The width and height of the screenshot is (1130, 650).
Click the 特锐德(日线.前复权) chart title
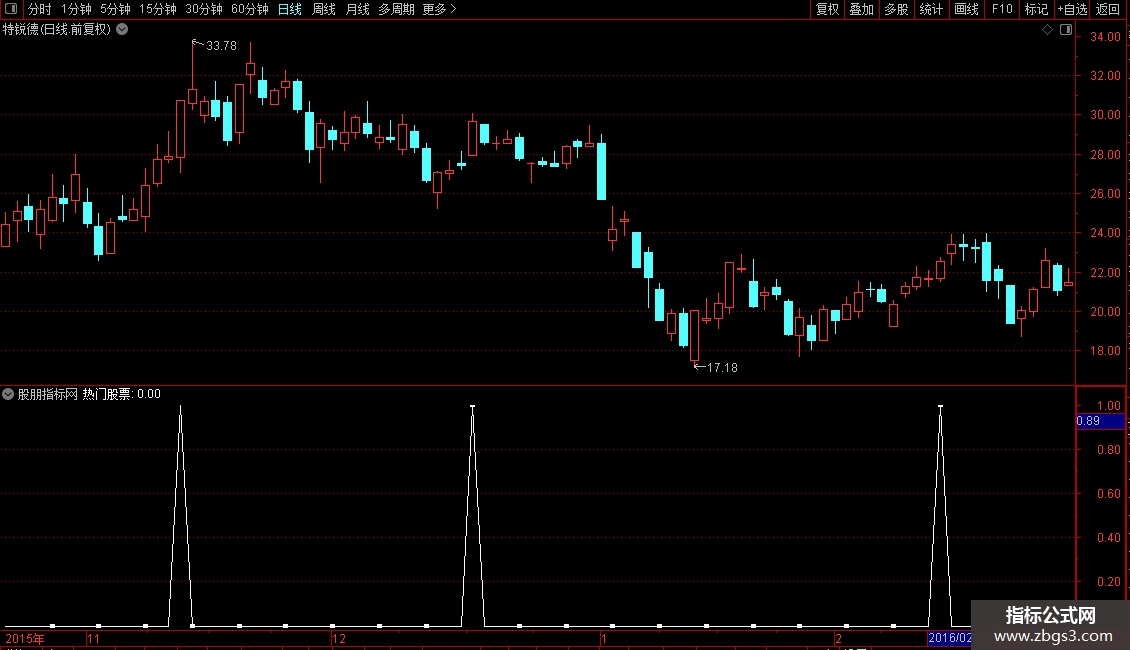57,30
